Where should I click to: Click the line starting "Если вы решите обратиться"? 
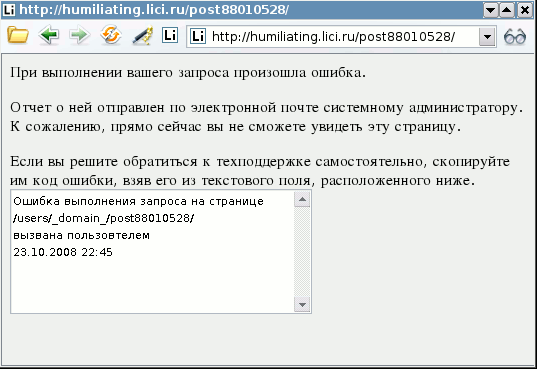coord(260,161)
